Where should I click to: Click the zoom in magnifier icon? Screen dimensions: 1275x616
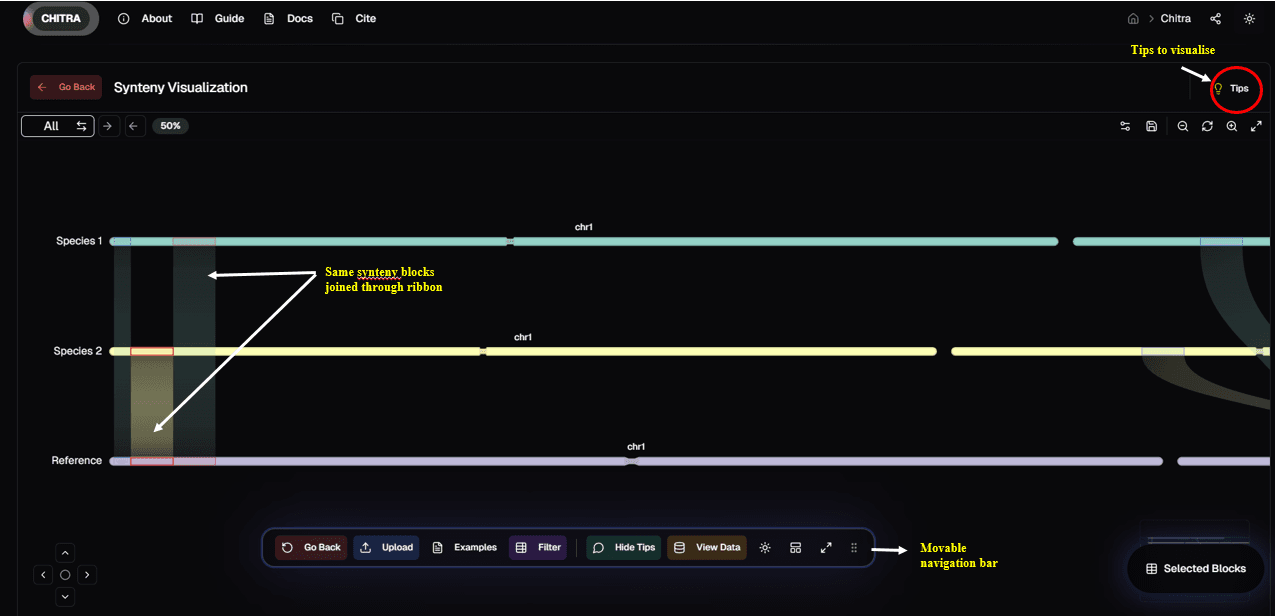(1232, 126)
